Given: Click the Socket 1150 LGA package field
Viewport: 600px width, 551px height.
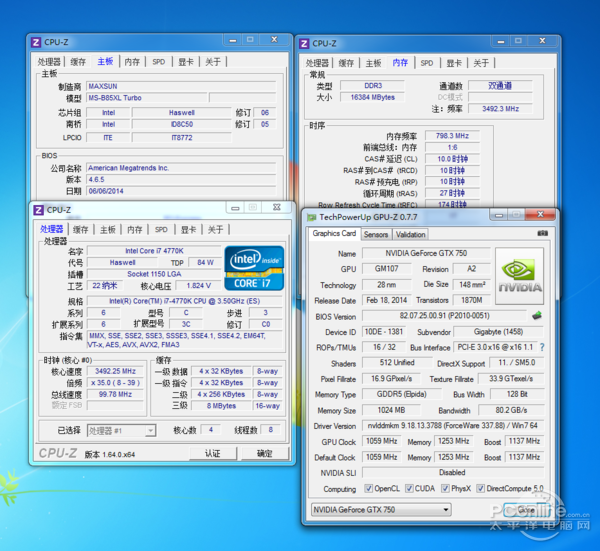Looking at the screenshot, I should point(154,274).
